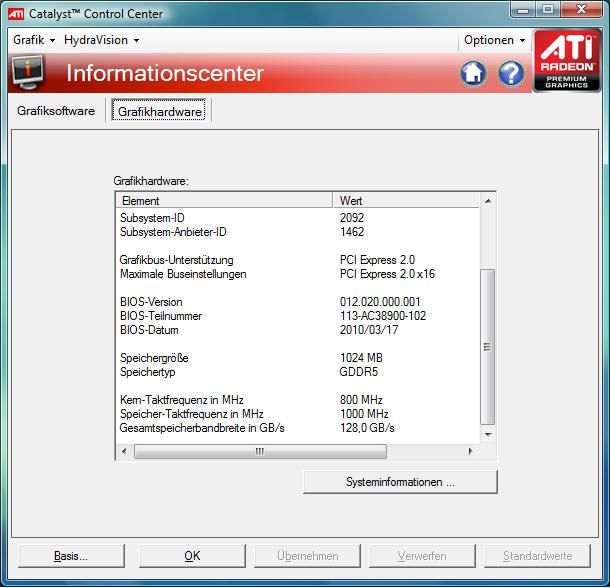The height and width of the screenshot is (588, 610).
Task: Select the Speichergröße row
Action: click(x=298, y=358)
